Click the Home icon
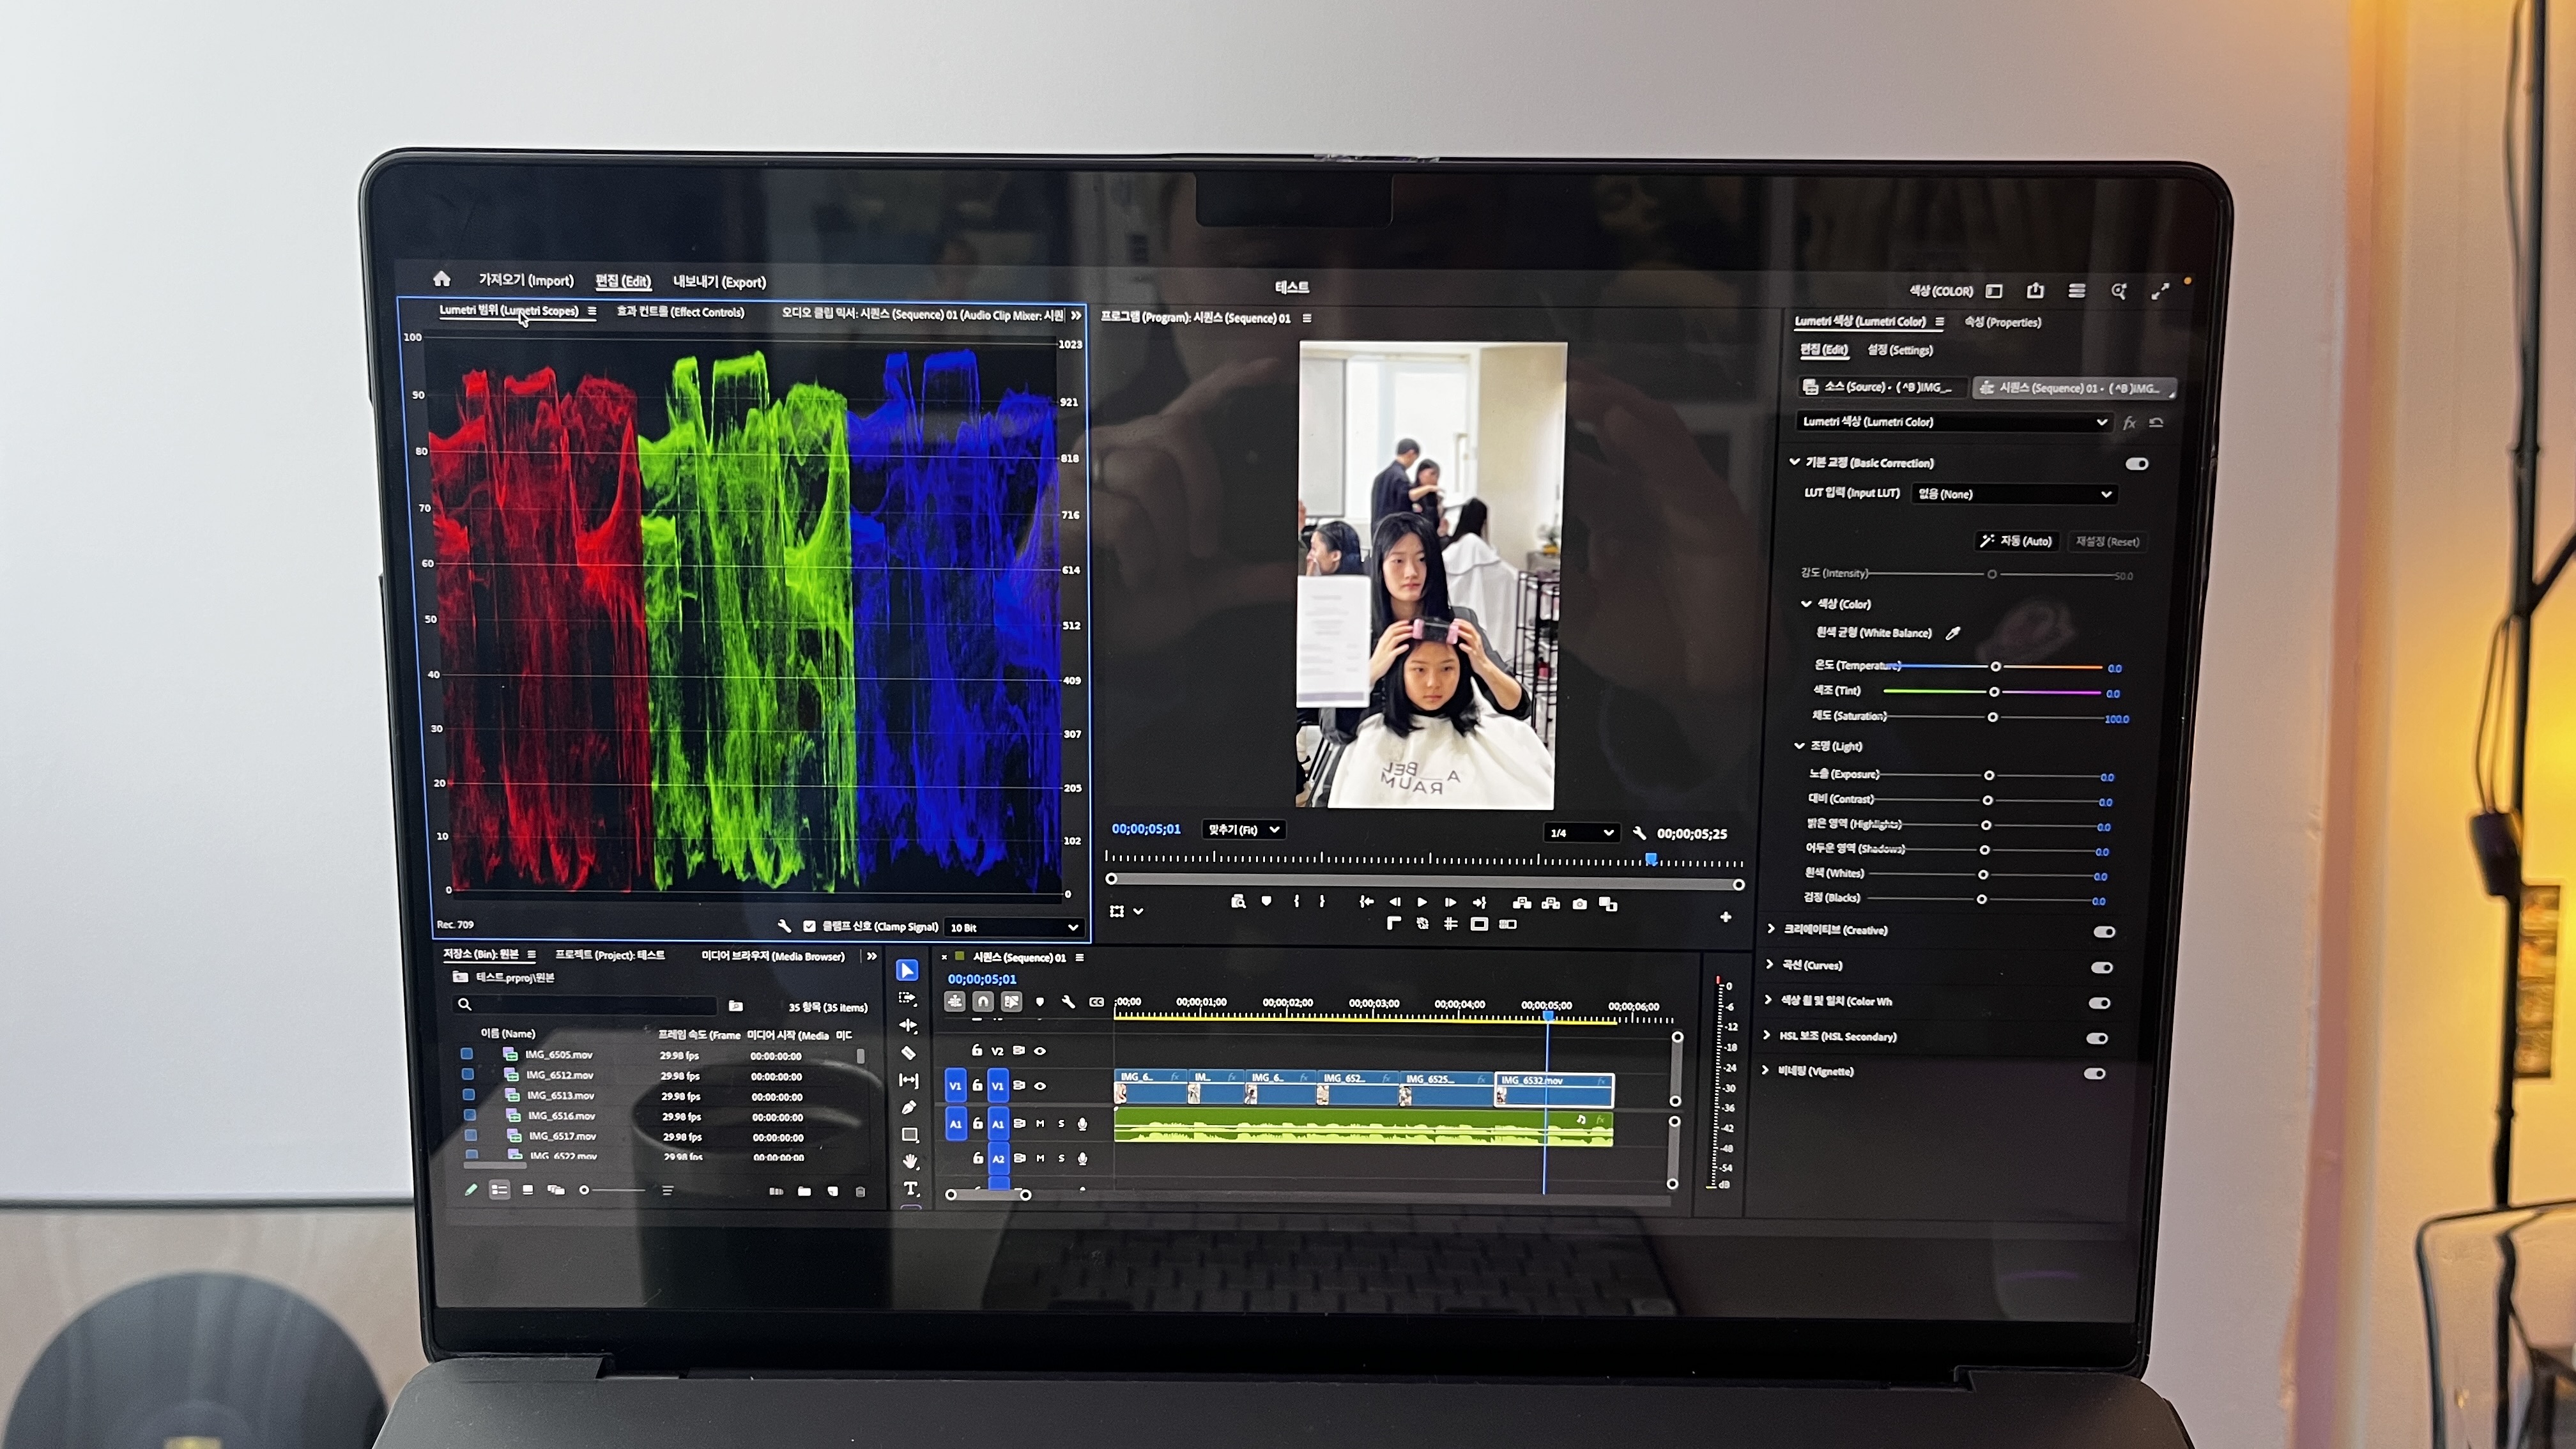 pos(442,279)
